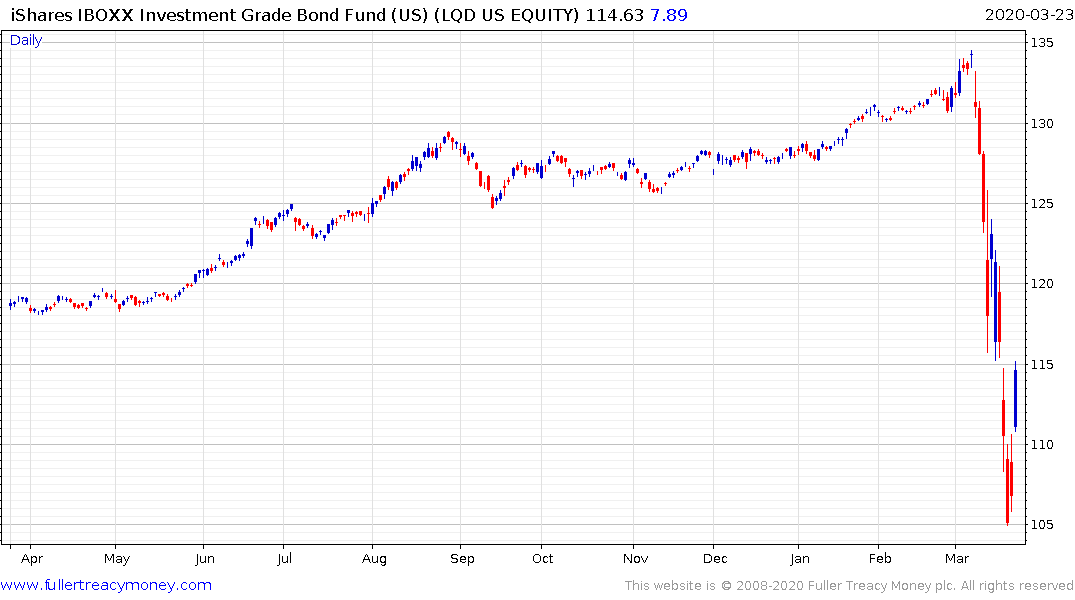This screenshot has width=1075, height=600.
Task: Click the Jan month label on axis
Action: point(799,559)
